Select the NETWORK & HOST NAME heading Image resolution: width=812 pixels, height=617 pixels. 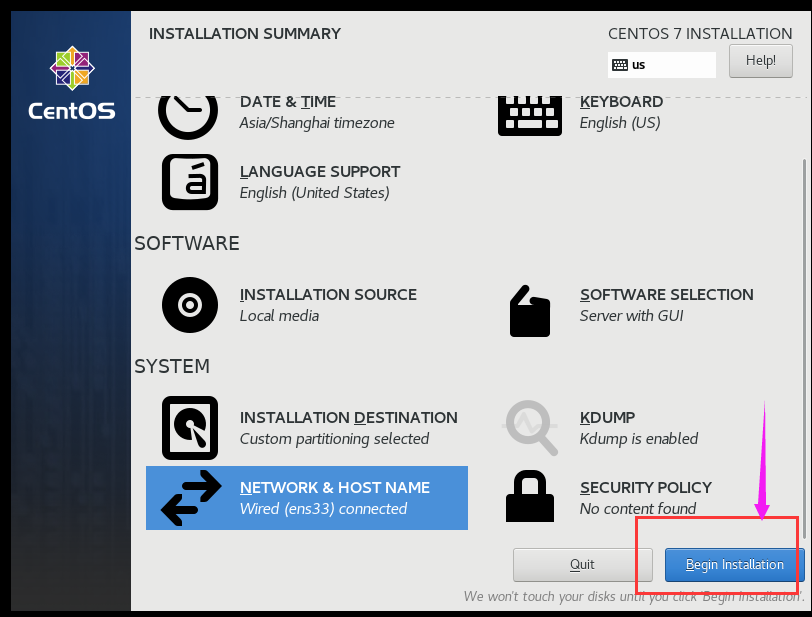click(x=335, y=487)
